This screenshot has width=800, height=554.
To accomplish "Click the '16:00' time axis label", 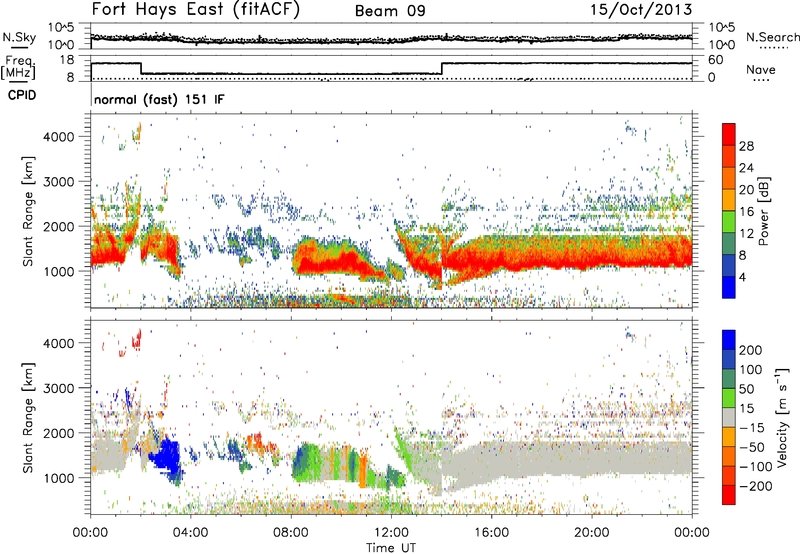I will click(x=491, y=533).
